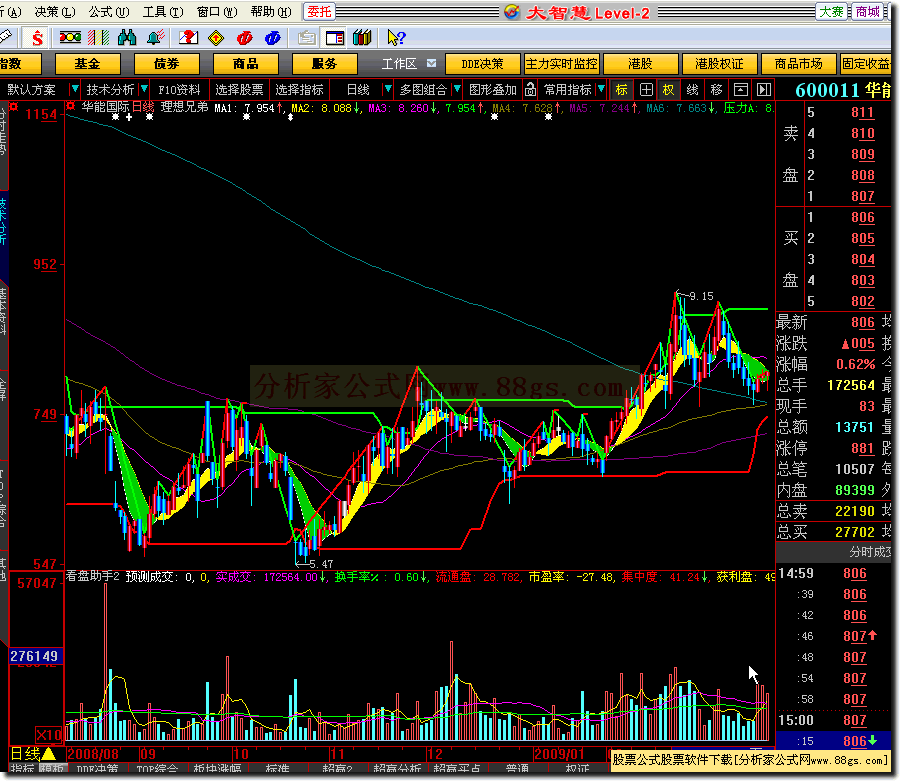
Task: Click the red circular info icon
Action: pyautogui.click(x=244, y=38)
